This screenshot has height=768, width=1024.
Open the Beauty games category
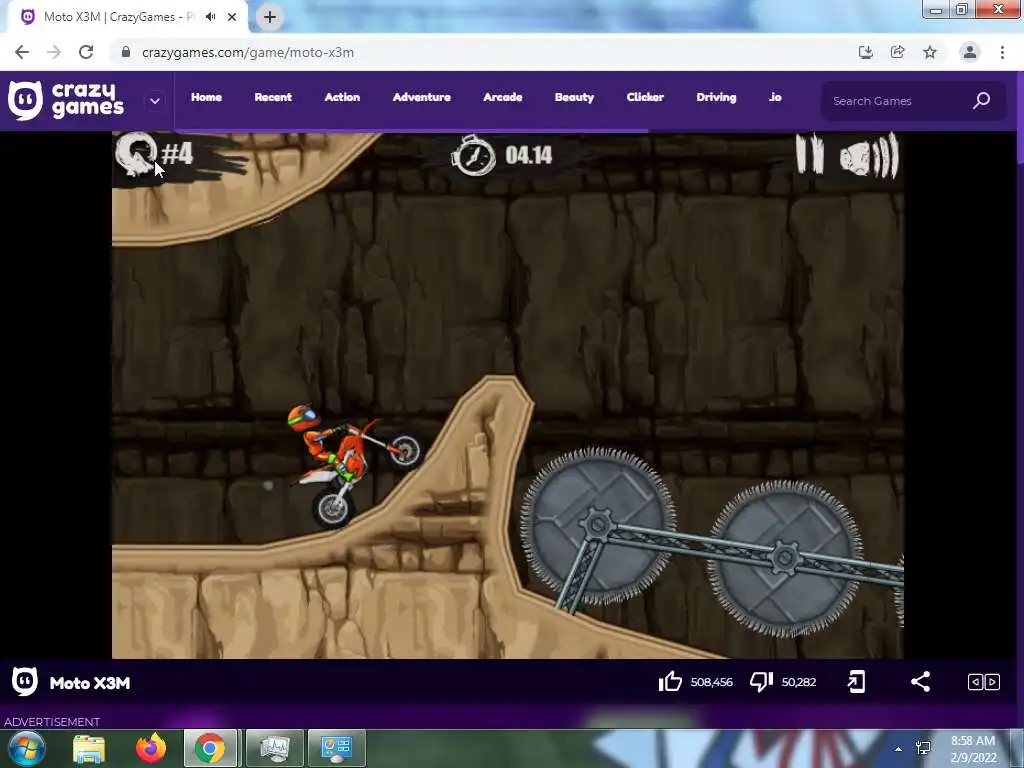[x=575, y=97]
